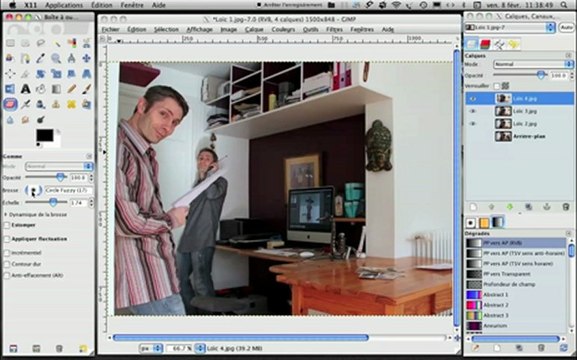The height and width of the screenshot is (360, 577).
Task: Select the Dodge/Burn tool
Action: [x=40, y=120]
